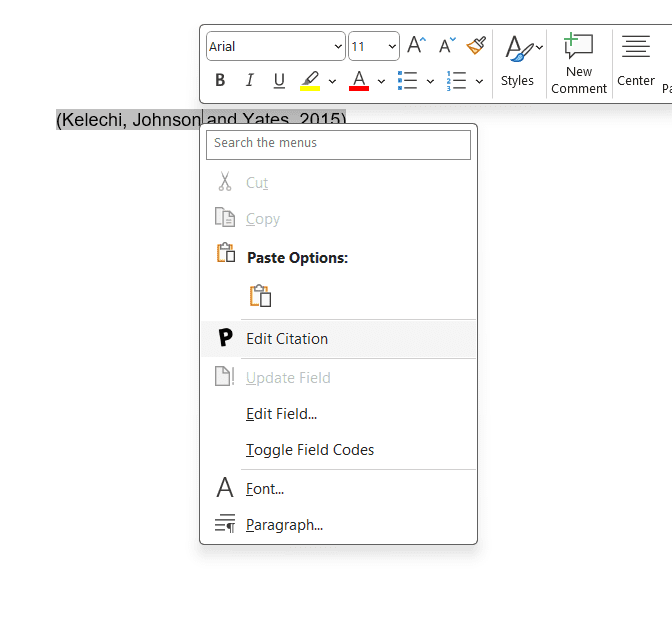Click the Increase Font Size icon

tap(416, 46)
